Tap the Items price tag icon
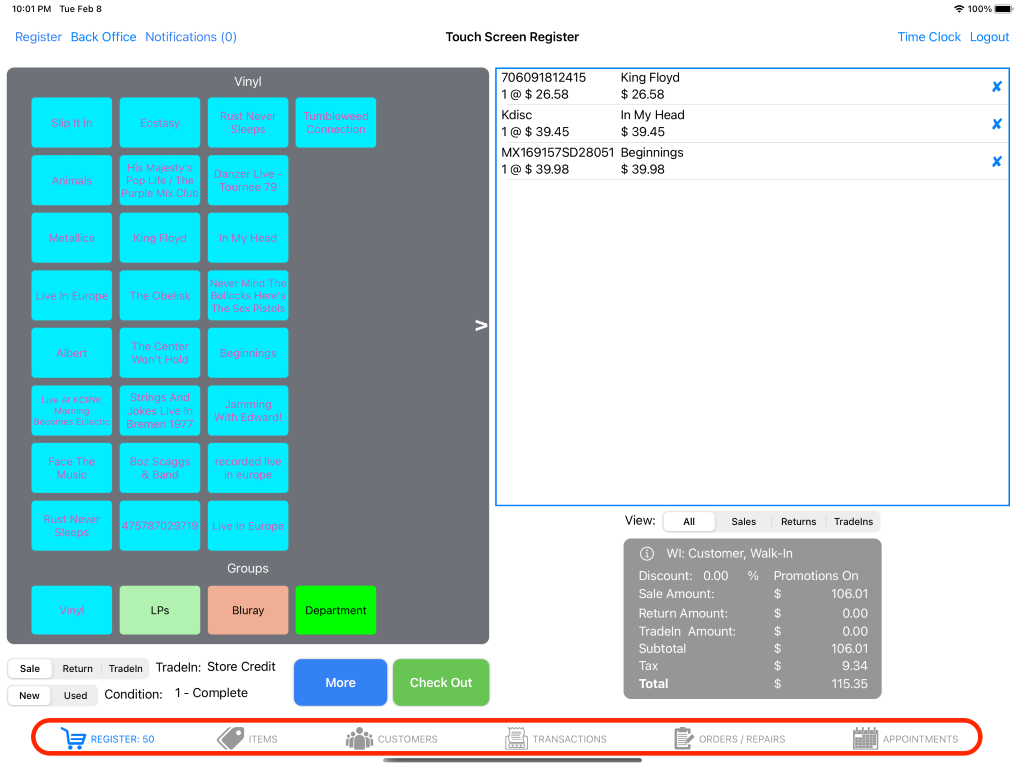Image resolution: width=1025 pixels, height=768 pixels. [x=231, y=739]
